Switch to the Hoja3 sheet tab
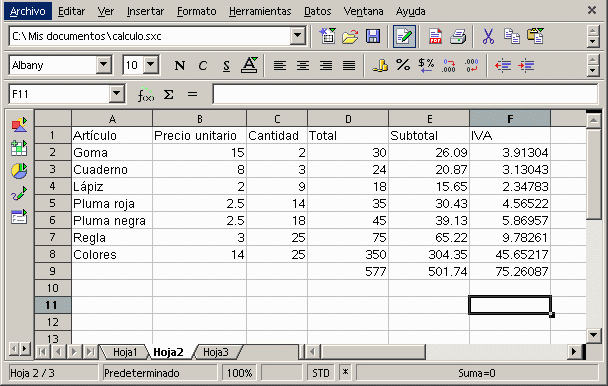The height and width of the screenshot is (386, 608). point(216,352)
